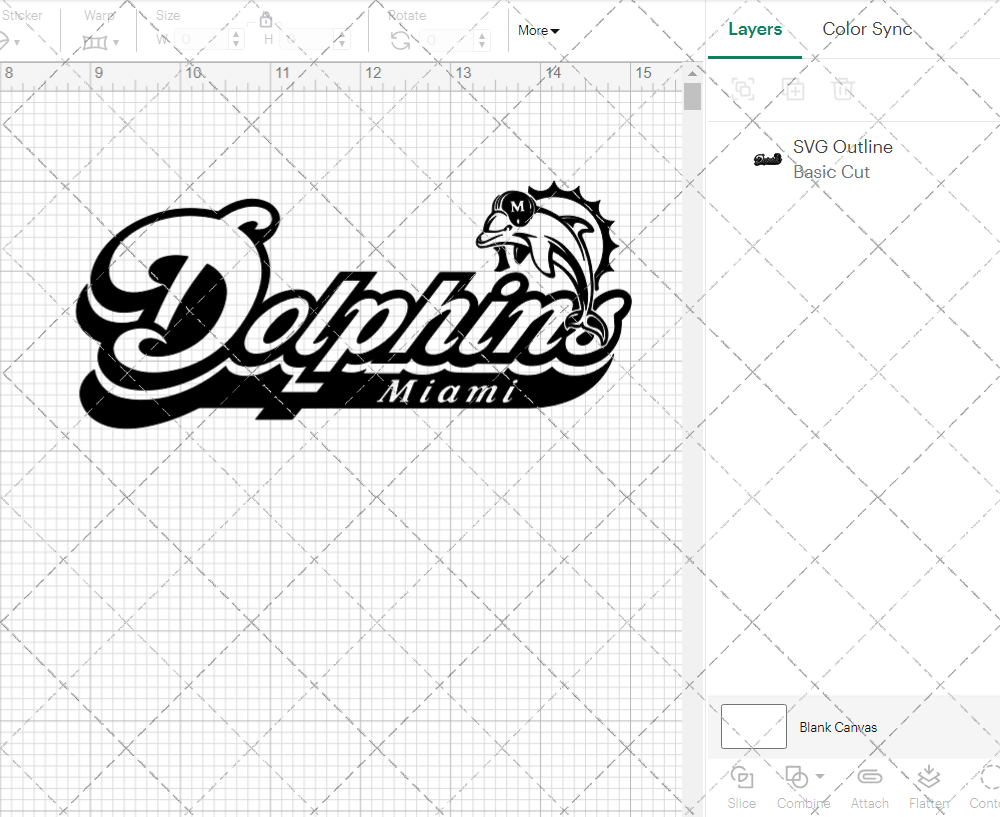
Task: Click the duplicate layer icon
Action: coord(794,89)
